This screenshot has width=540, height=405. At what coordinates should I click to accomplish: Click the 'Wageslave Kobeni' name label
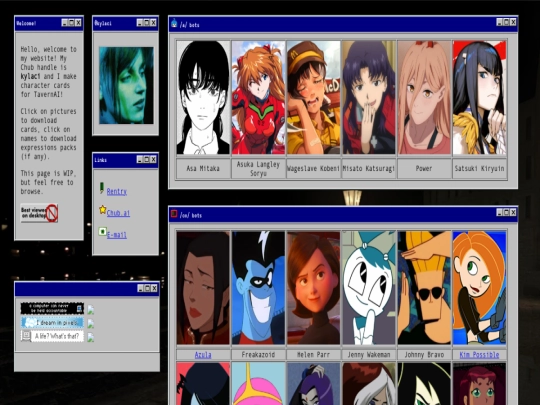click(x=313, y=168)
